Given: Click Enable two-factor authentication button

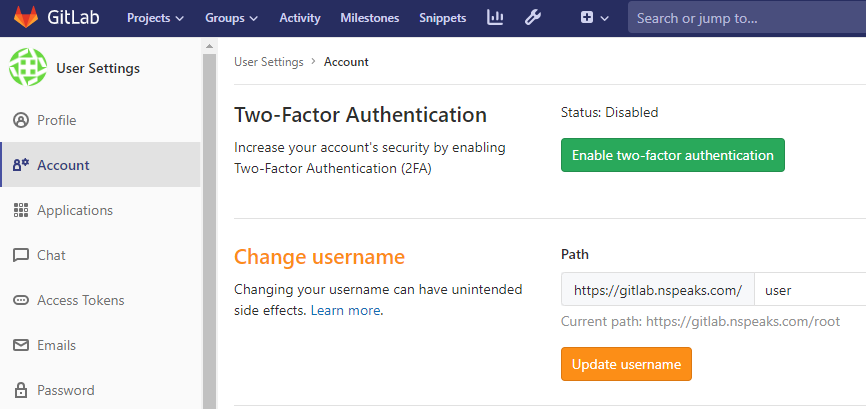Looking at the screenshot, I should click(x=673, y=155).
